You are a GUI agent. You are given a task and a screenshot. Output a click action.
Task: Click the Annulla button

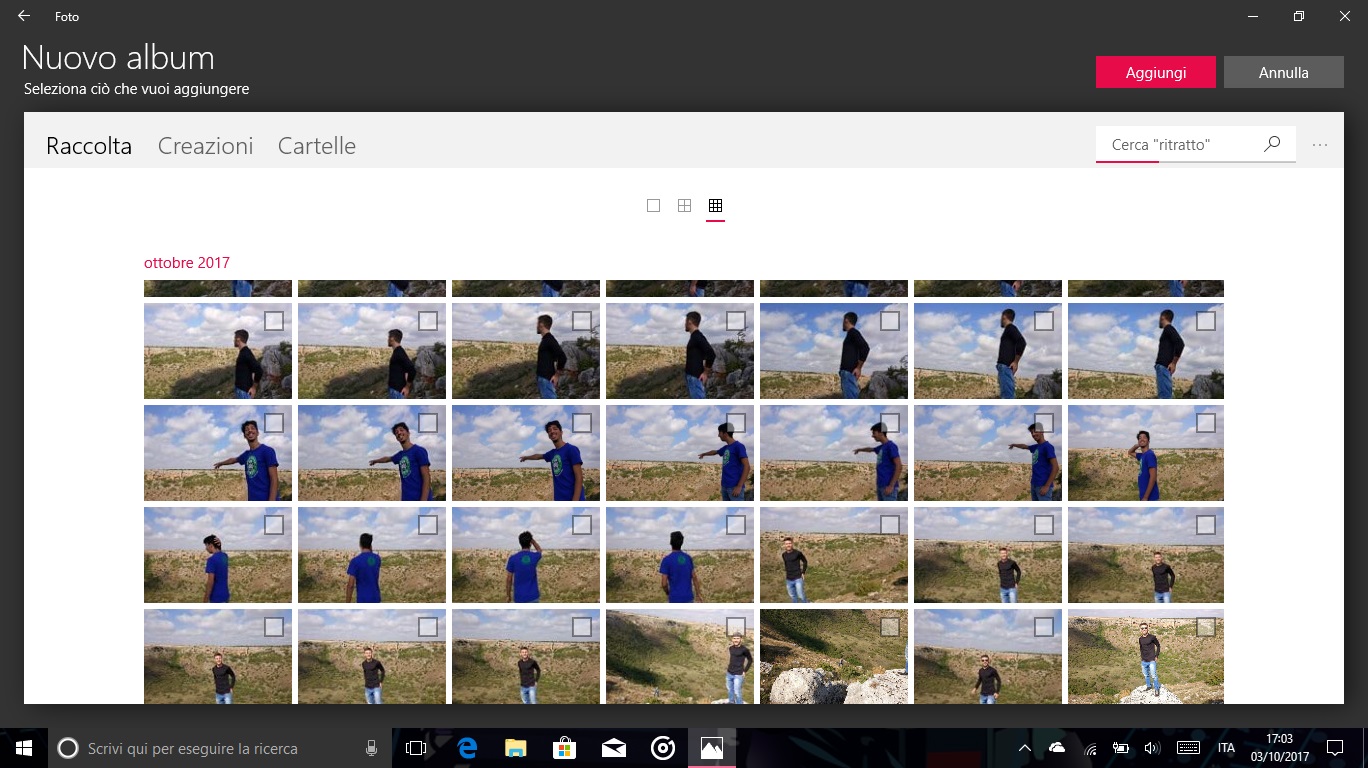tap(1284, 72)
